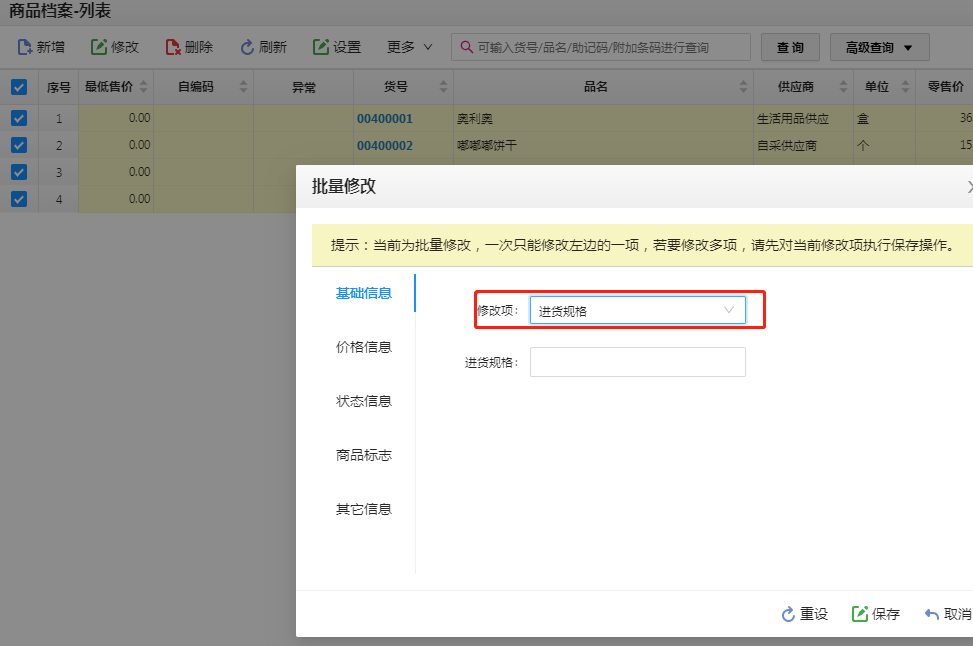Uncheck row 4 checkbox
The height and width of the screenshot is (646, 973).
(19, 199)
